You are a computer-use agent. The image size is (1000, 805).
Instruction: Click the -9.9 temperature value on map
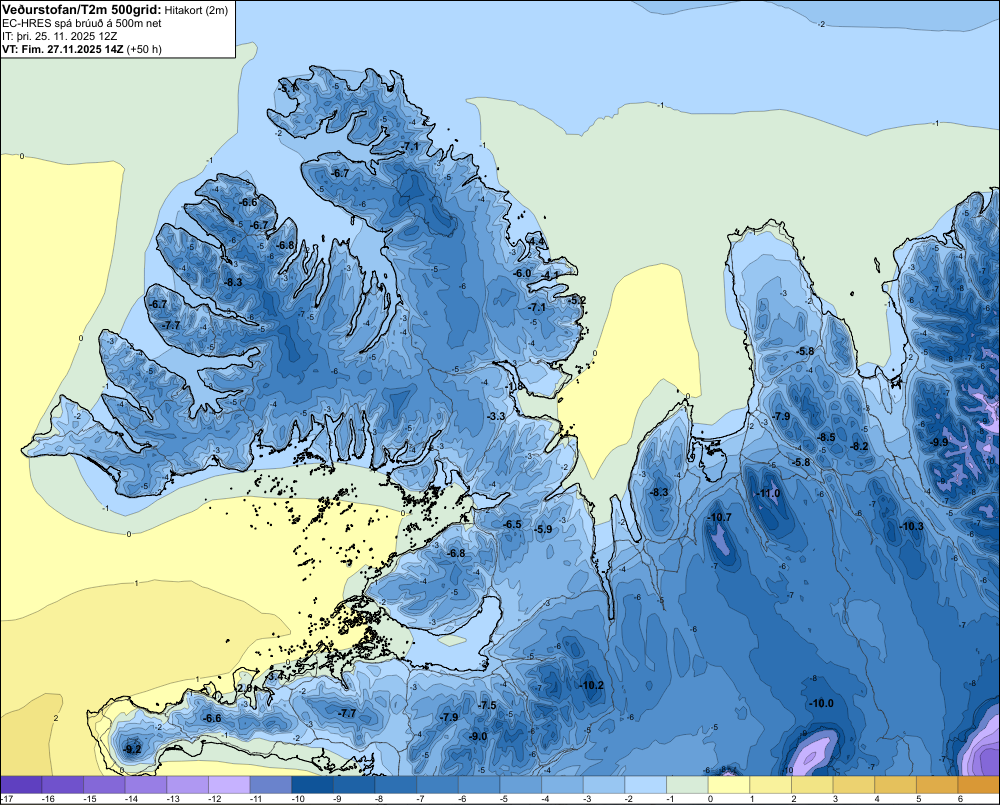point(940,442)
